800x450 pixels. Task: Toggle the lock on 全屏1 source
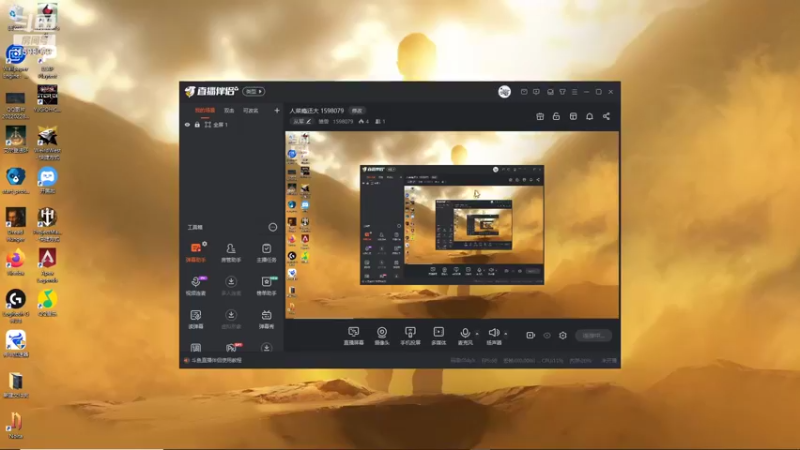tap(197, 124)
